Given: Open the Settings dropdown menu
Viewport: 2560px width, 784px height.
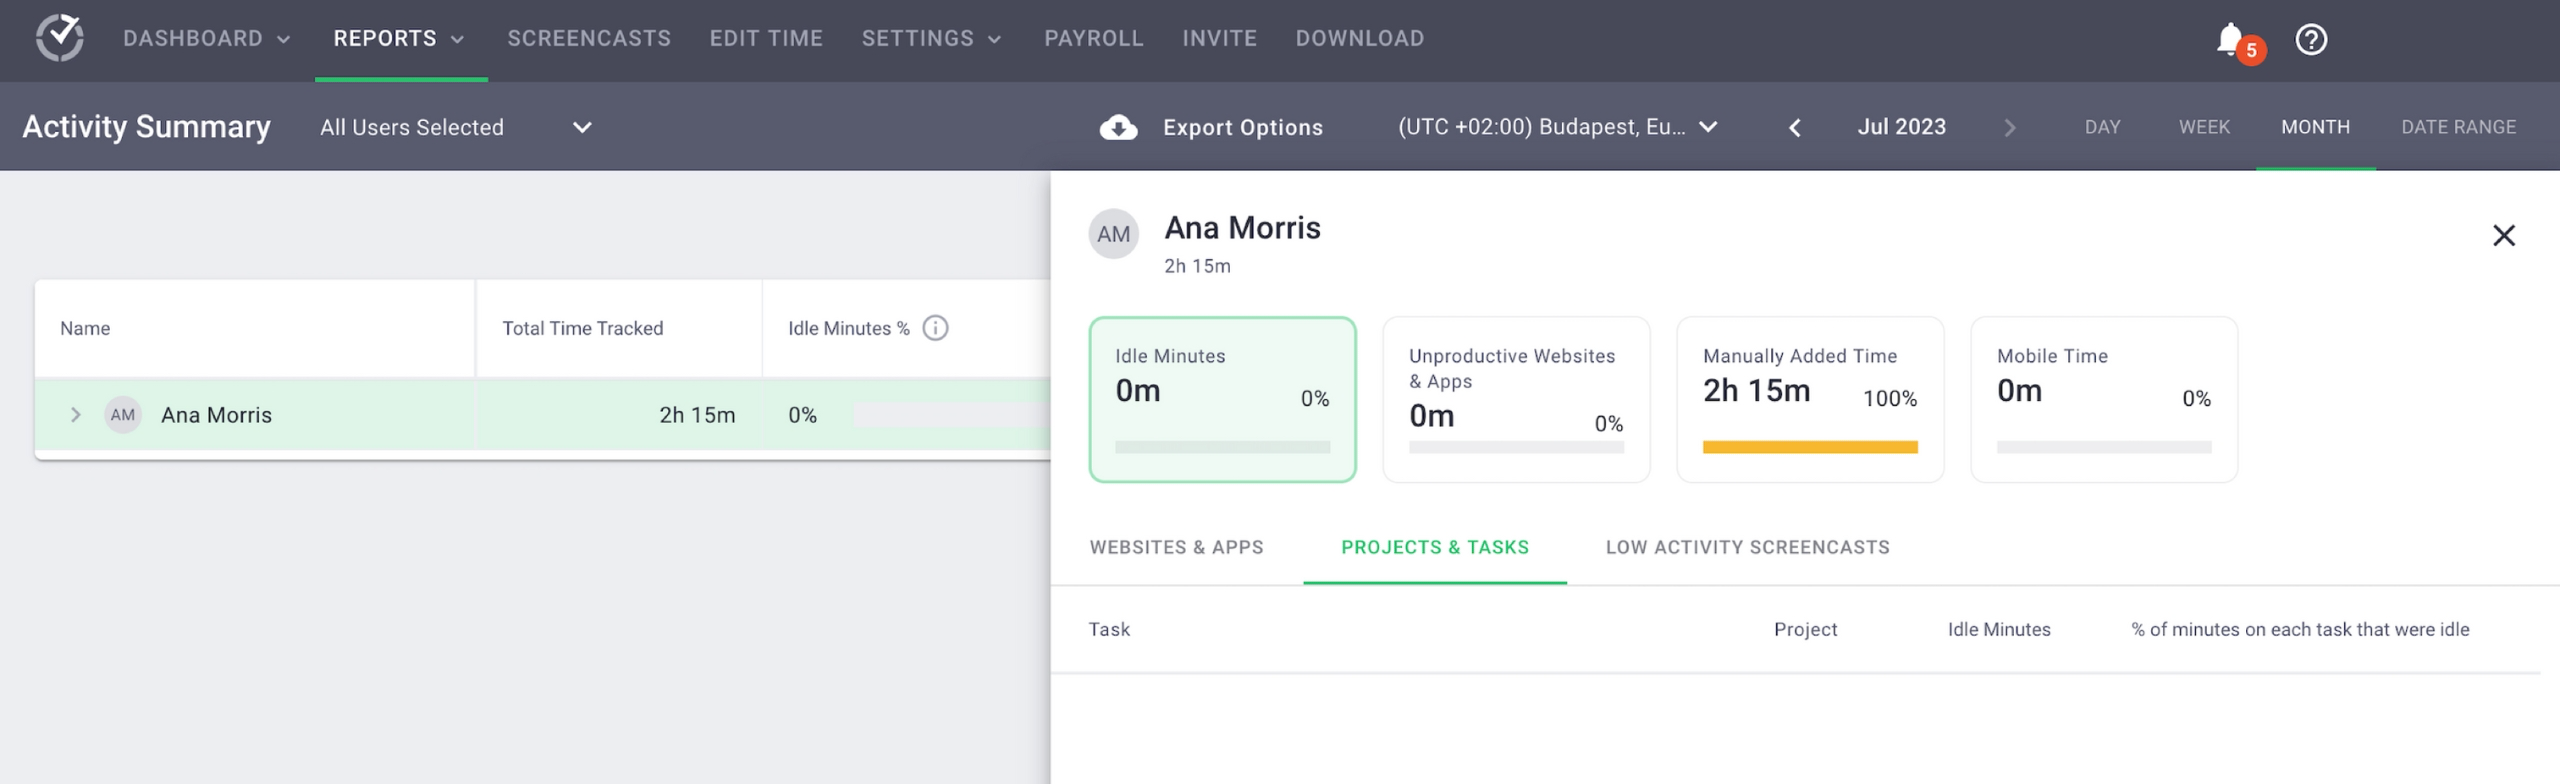Looking at the screenshot, I should tap(932, 39).
